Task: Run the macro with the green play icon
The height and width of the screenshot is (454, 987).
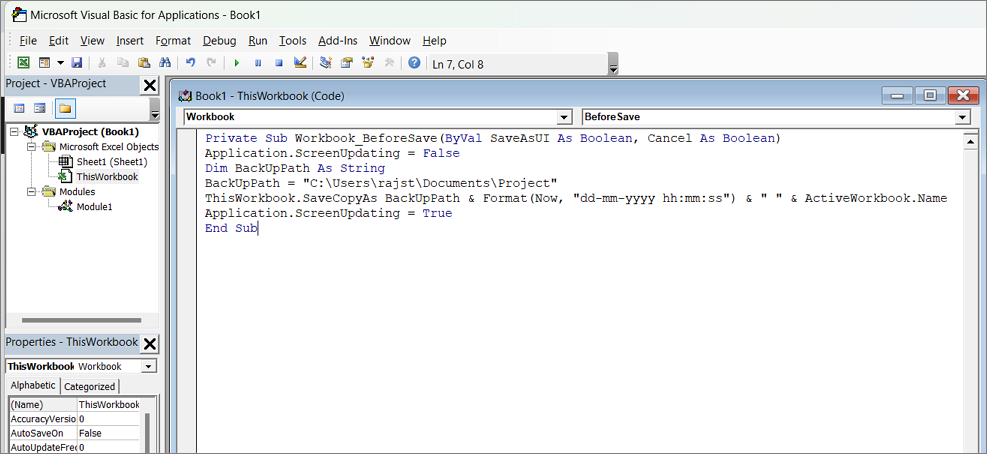Action: click(237, 63)
